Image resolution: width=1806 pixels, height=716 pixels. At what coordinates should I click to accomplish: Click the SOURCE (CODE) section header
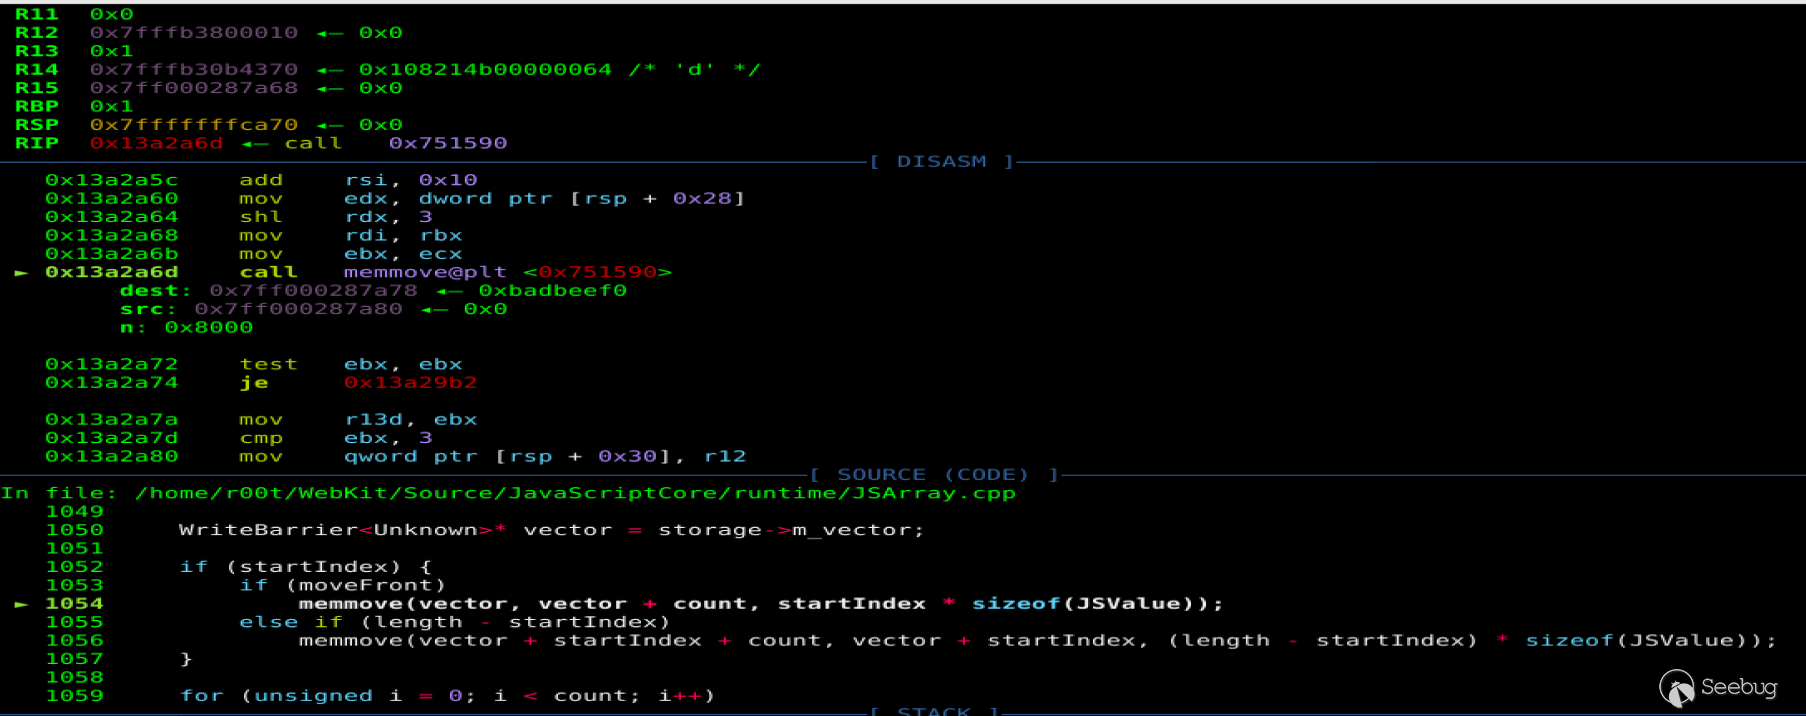(933, 474)
